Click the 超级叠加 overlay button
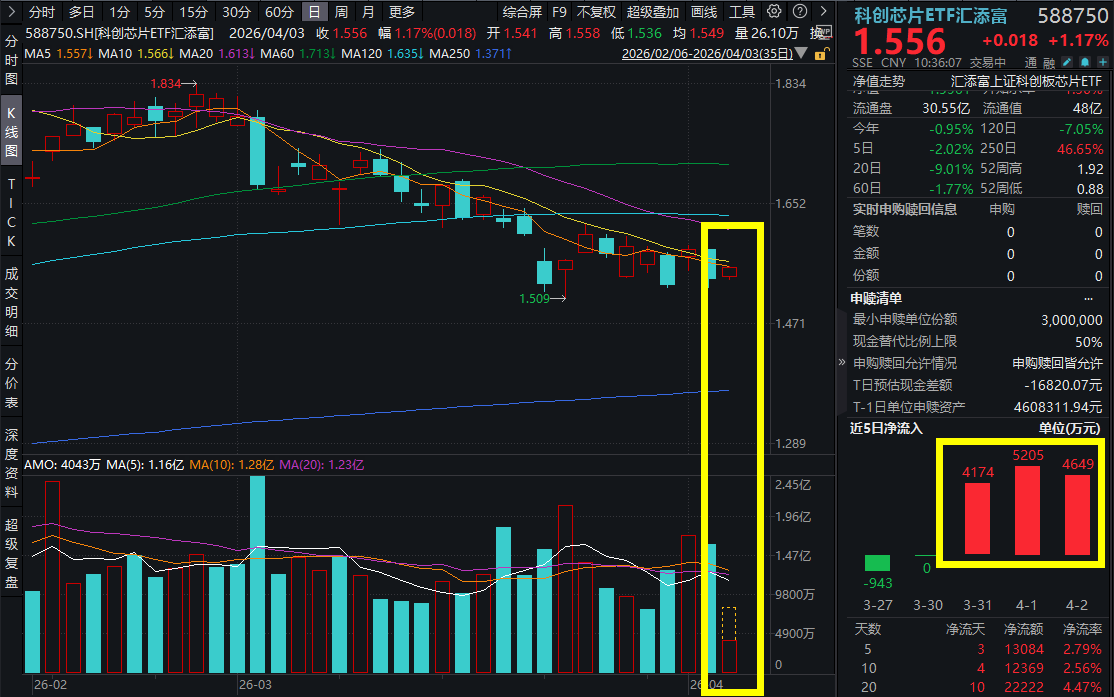The width and height of the screenshot is (1114, 697). (x=654, y=11)
